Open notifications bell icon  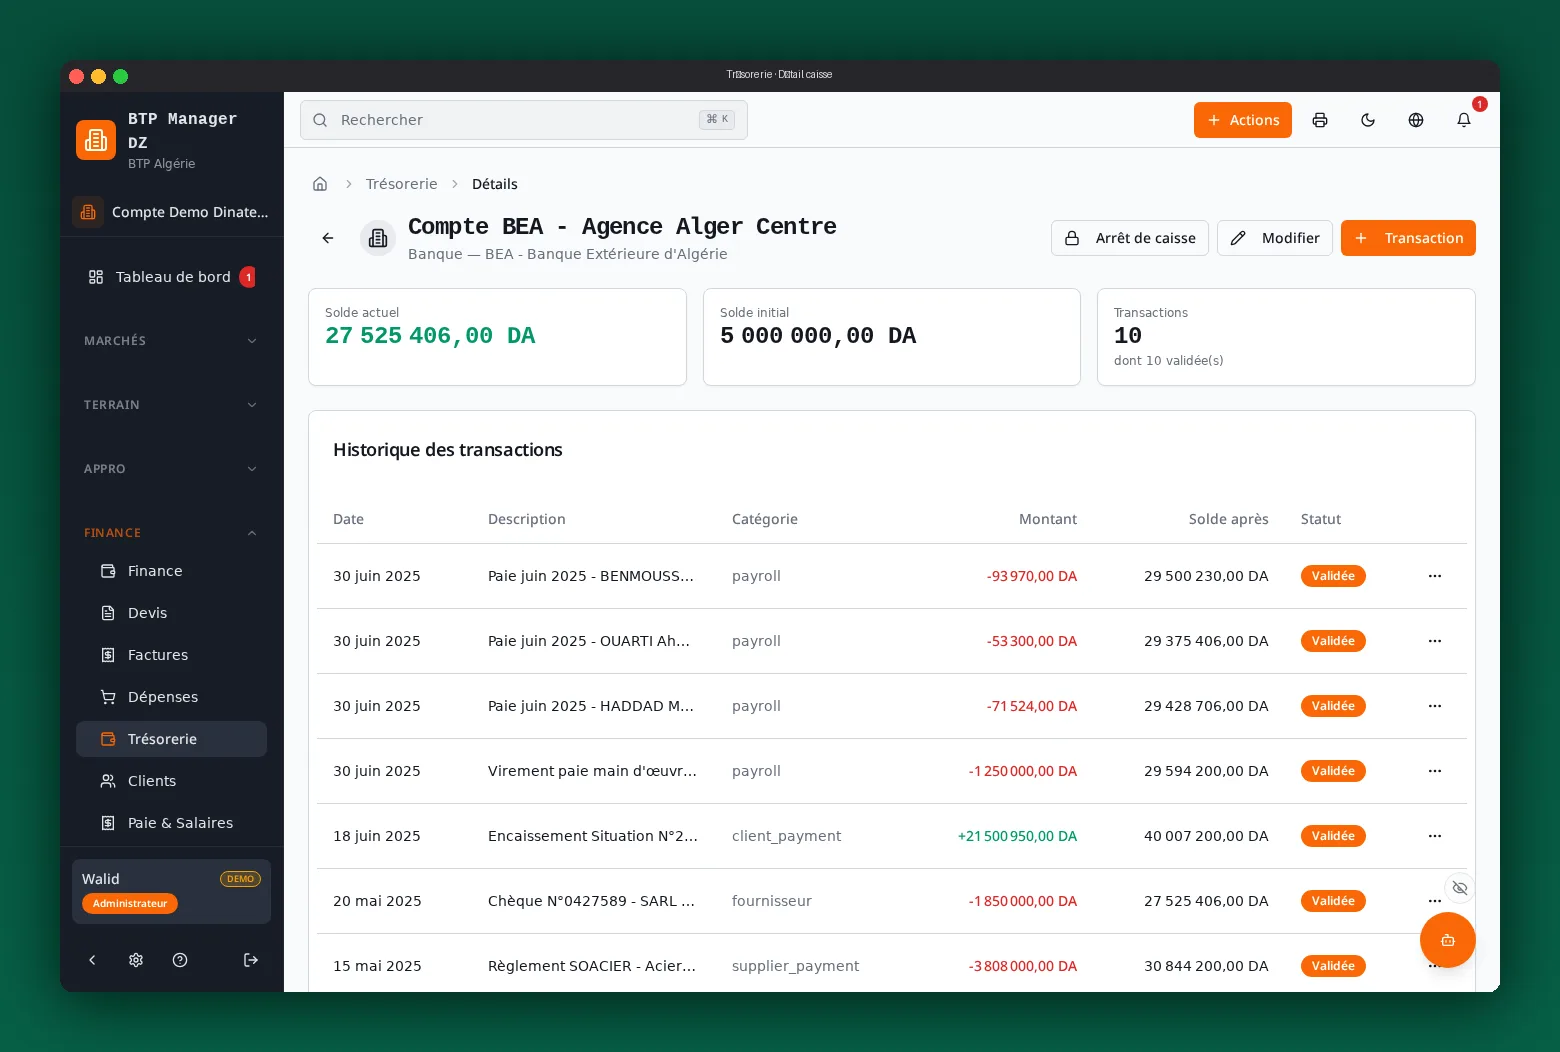pos(1464,120)
